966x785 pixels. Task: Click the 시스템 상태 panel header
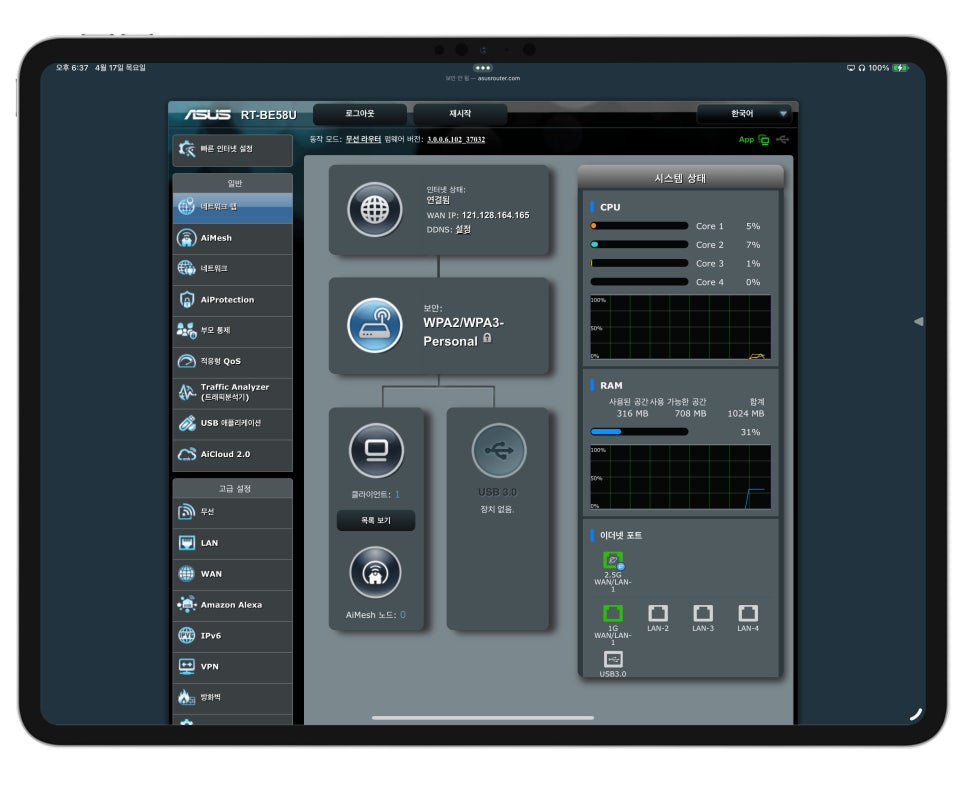coord(680,178)
